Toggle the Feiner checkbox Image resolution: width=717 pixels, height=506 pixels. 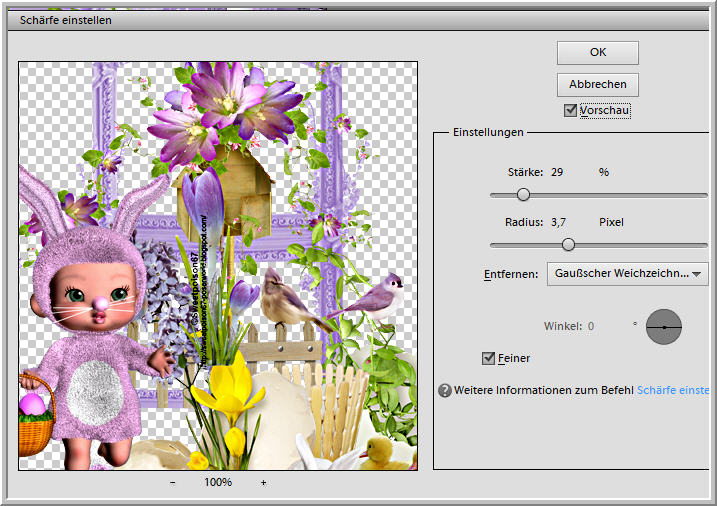(488, 358)
